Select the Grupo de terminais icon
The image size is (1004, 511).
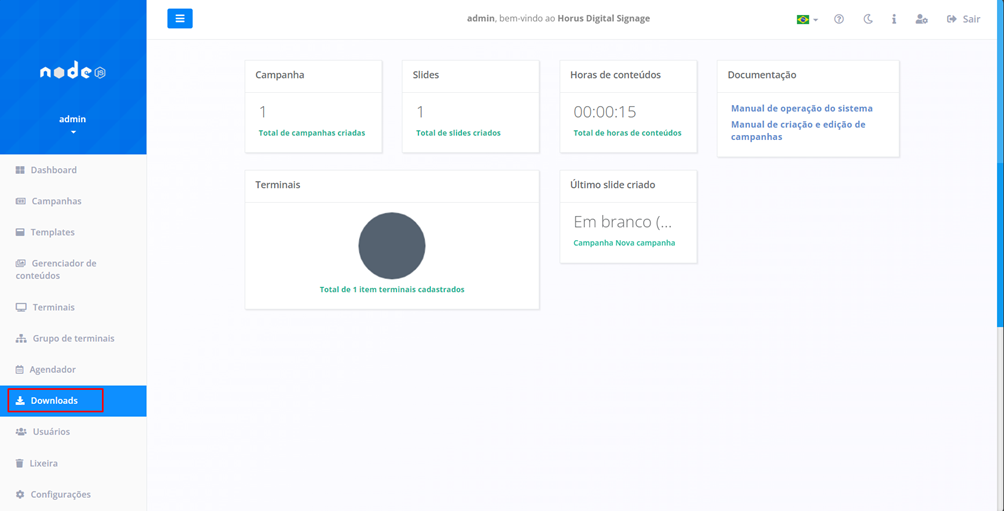tap(21, 339)
